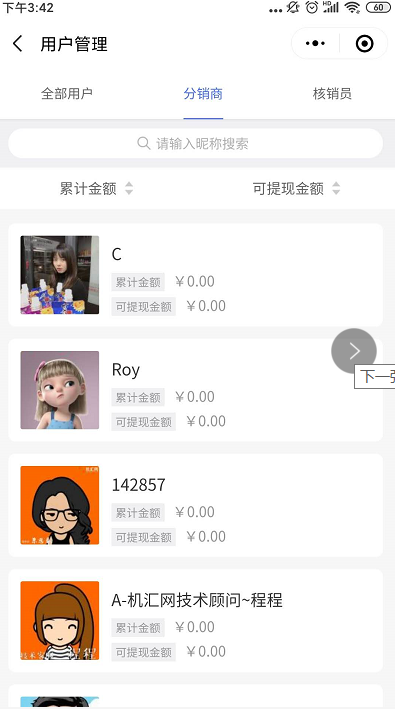Open the 142857 user's orange avatar
This screenshot has height=709, width=395.
[60, 506]
